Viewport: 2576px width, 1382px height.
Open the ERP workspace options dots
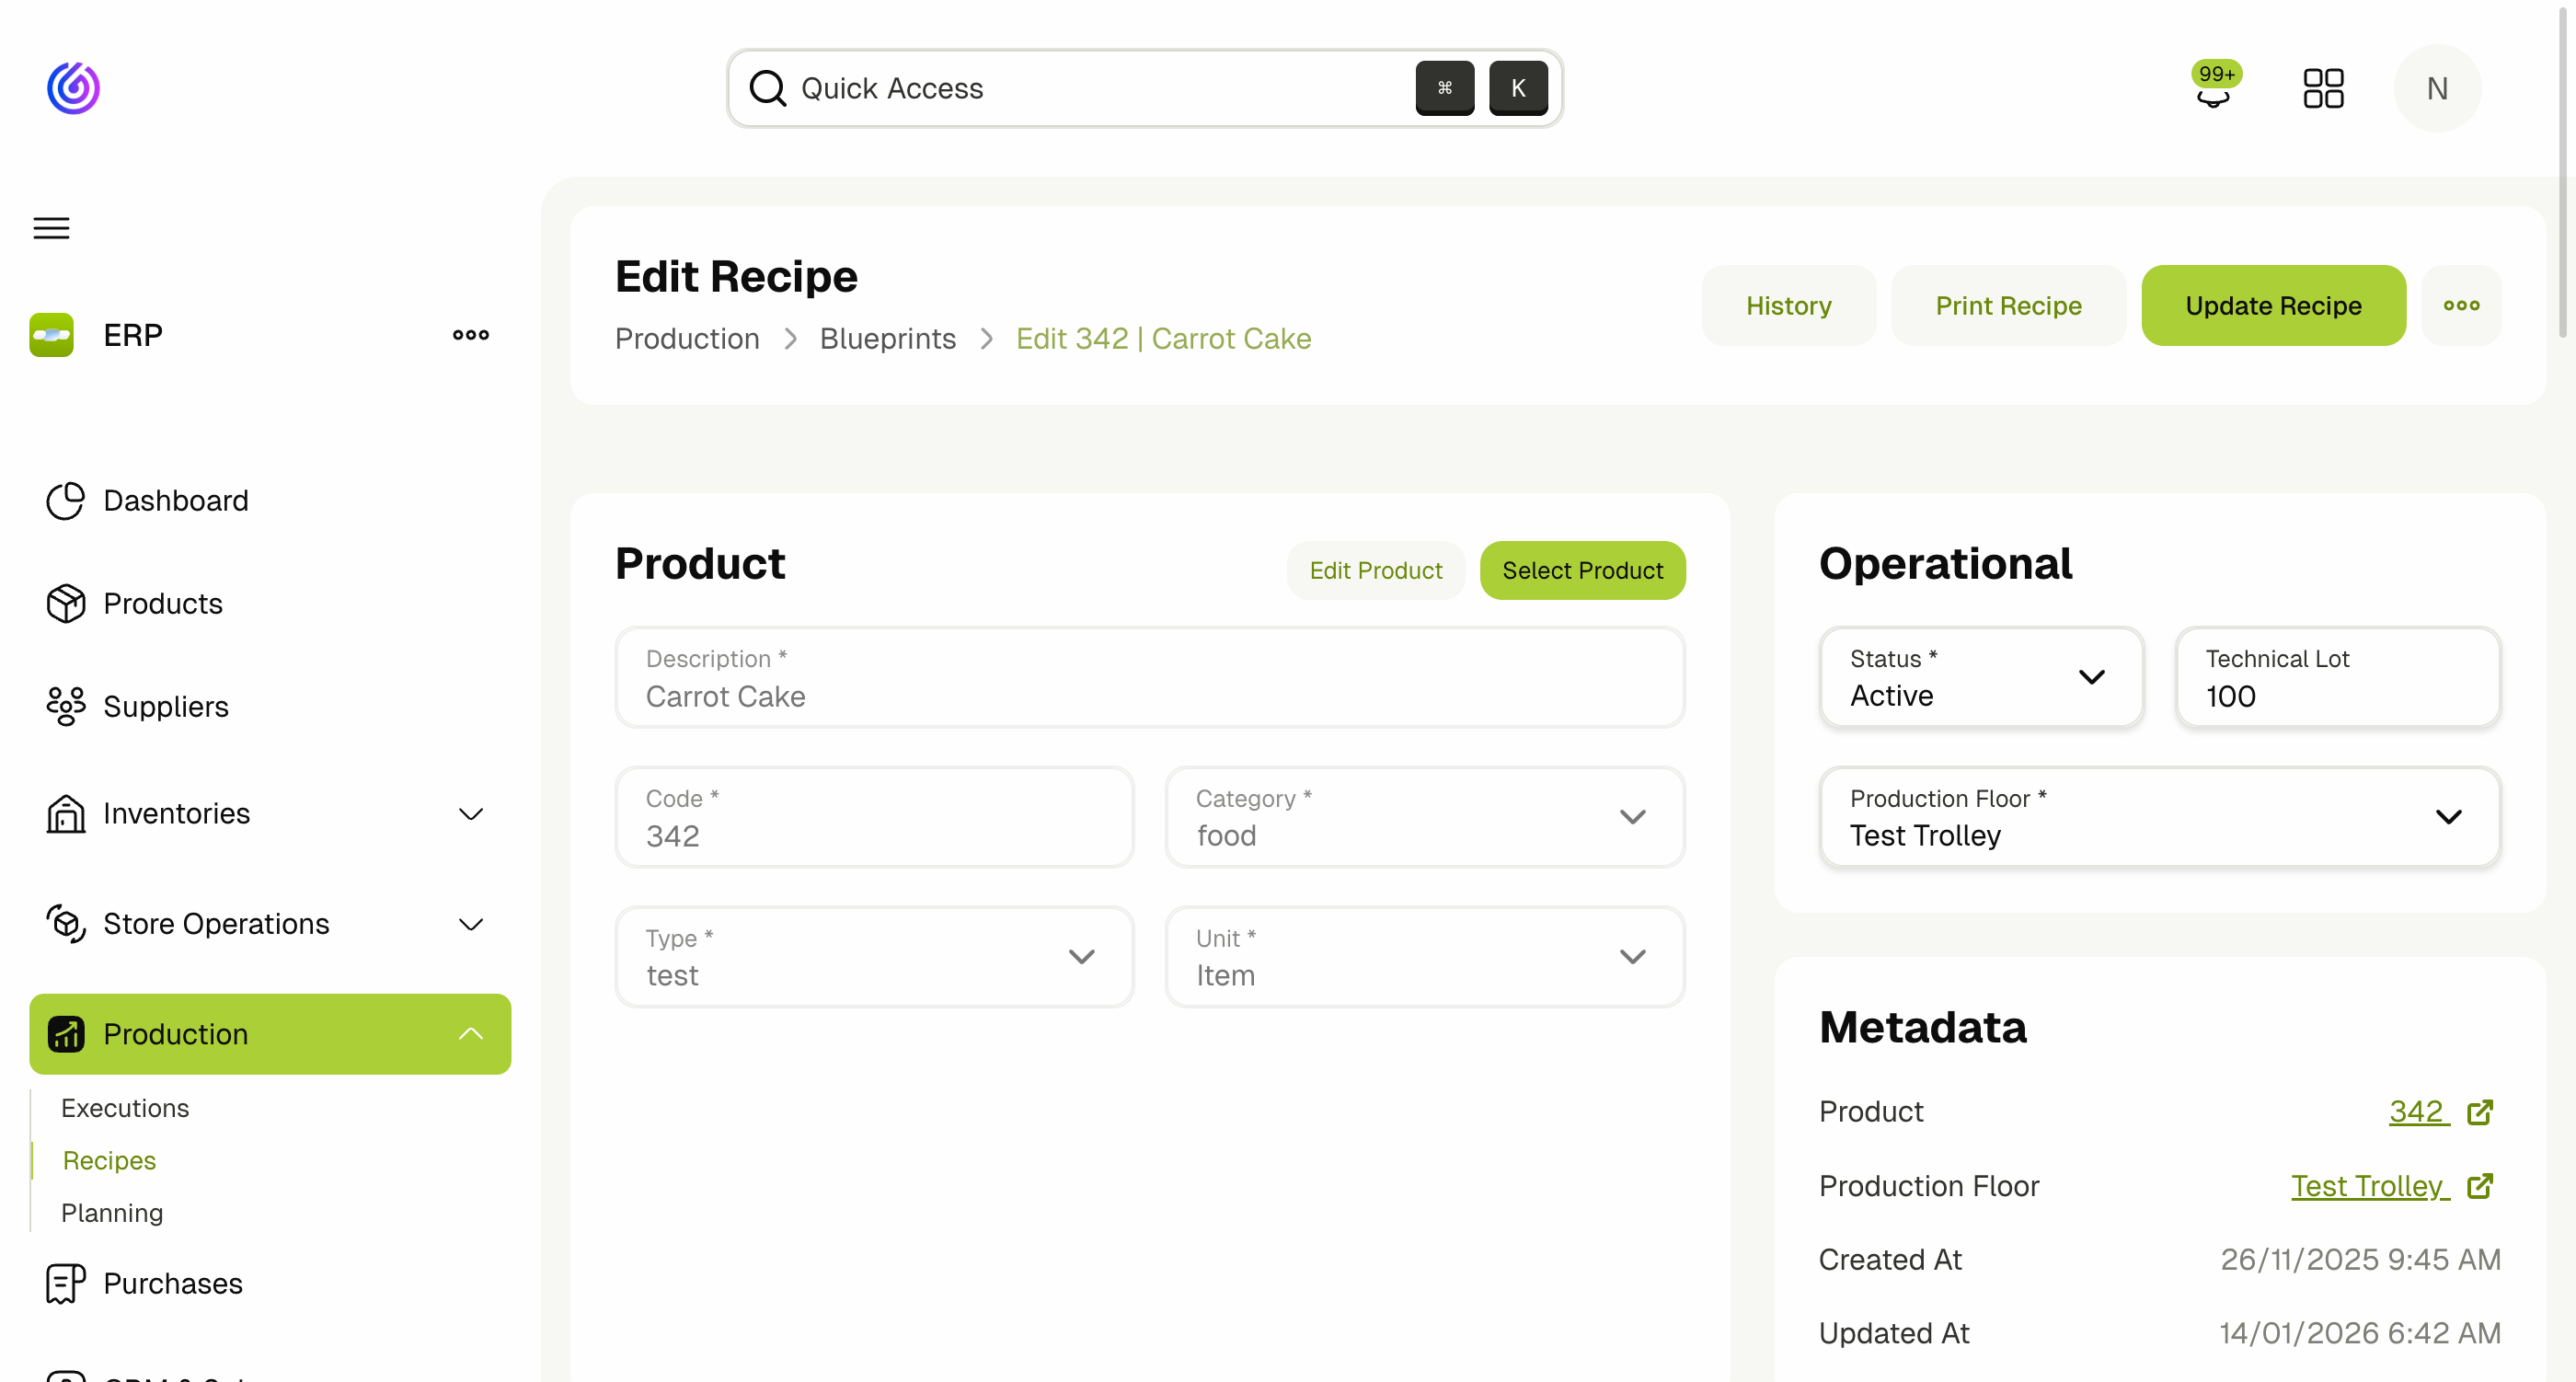[x=469, y=335]
